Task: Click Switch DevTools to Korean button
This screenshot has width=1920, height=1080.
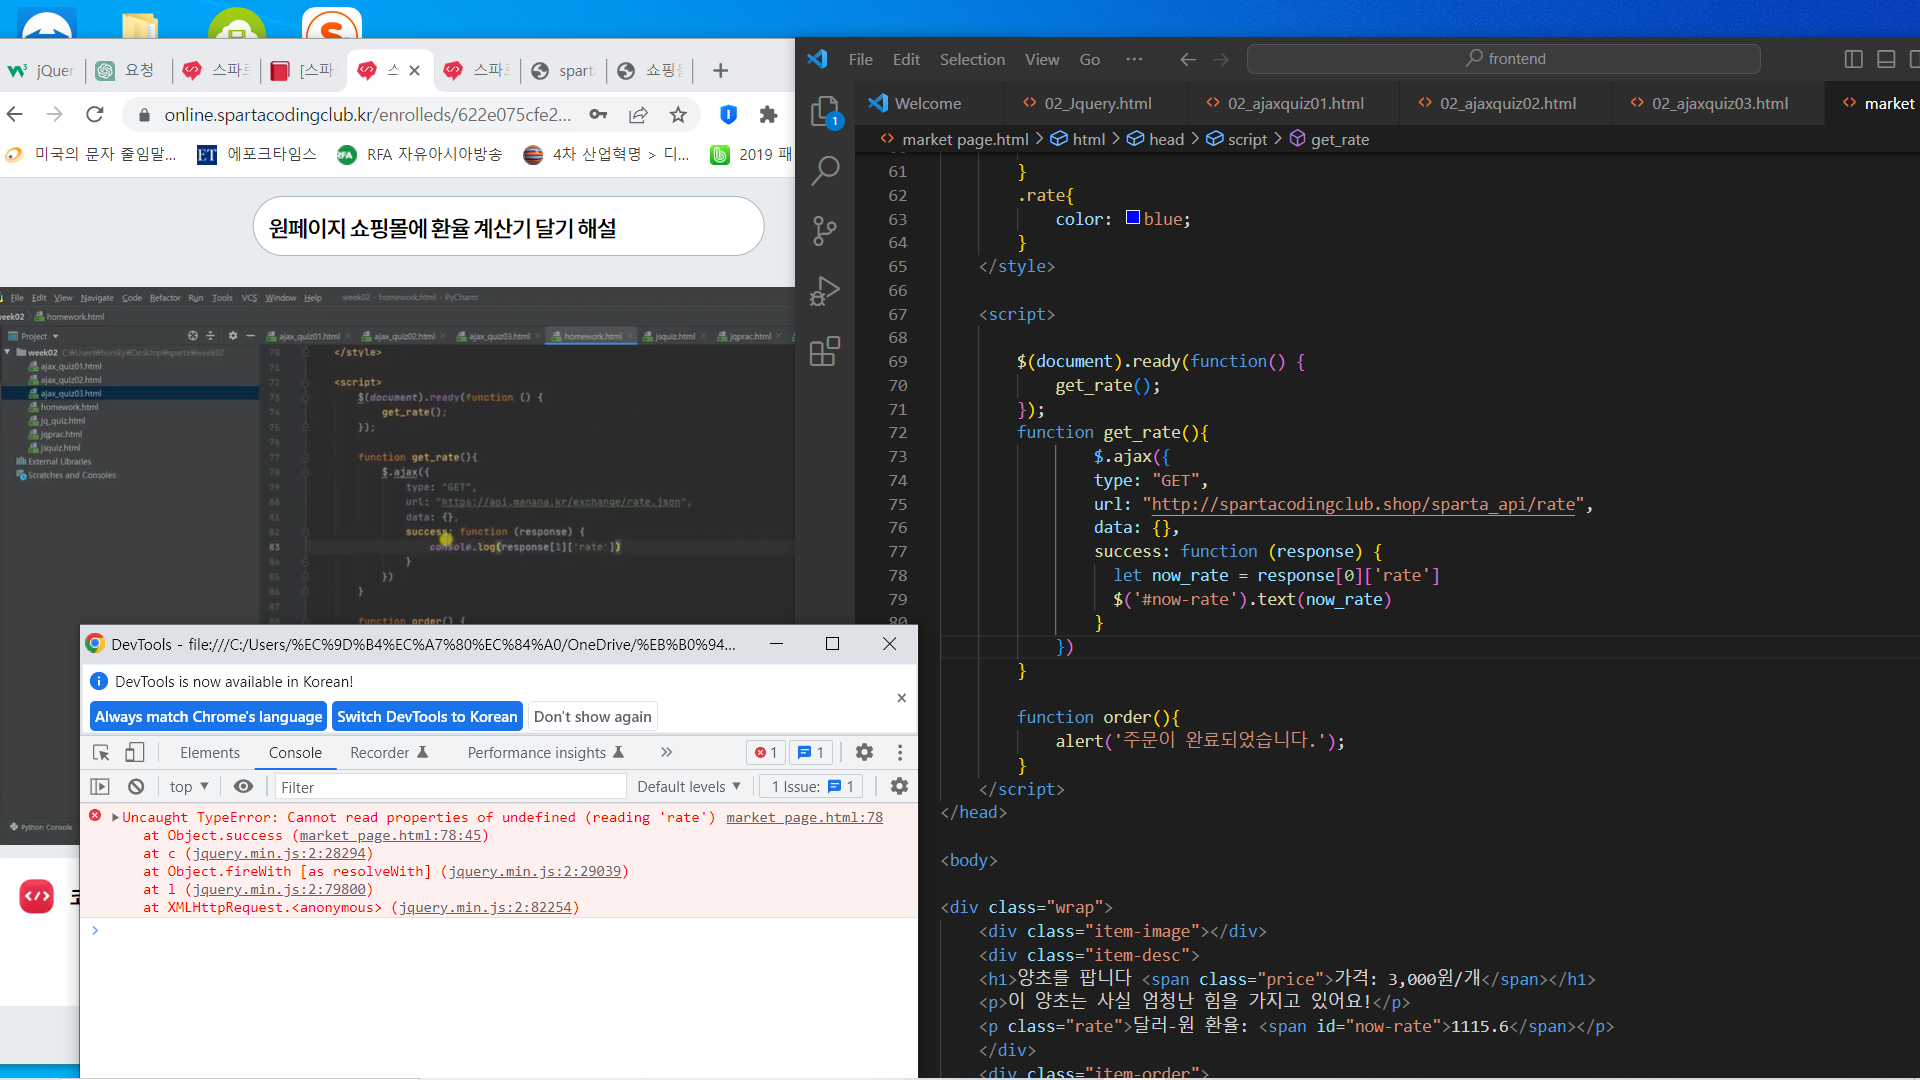Action: (427, 716)
